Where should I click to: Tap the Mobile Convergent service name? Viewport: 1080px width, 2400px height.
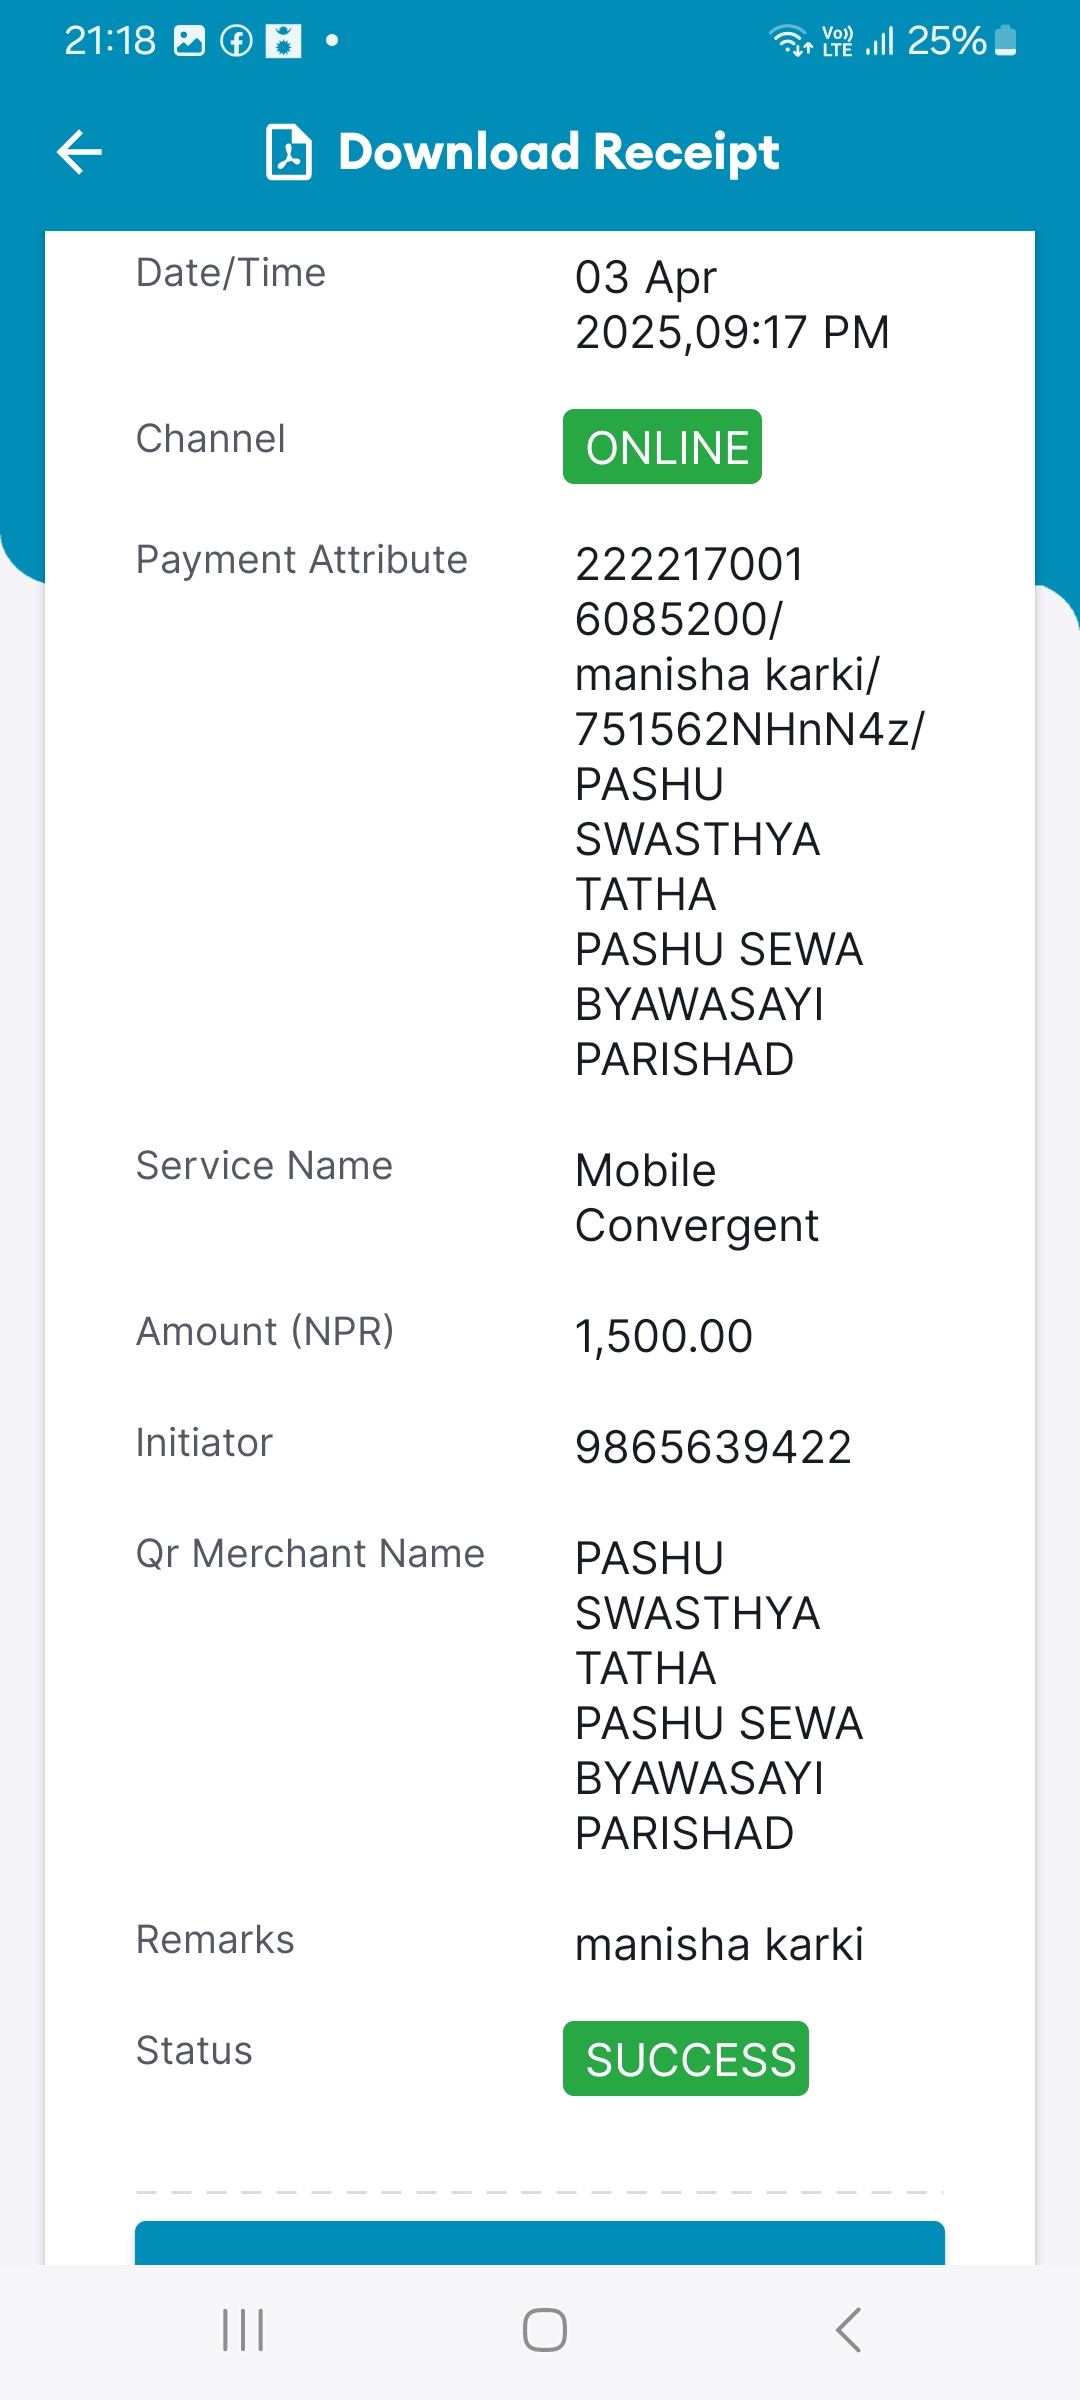(x=697, y=1198)
